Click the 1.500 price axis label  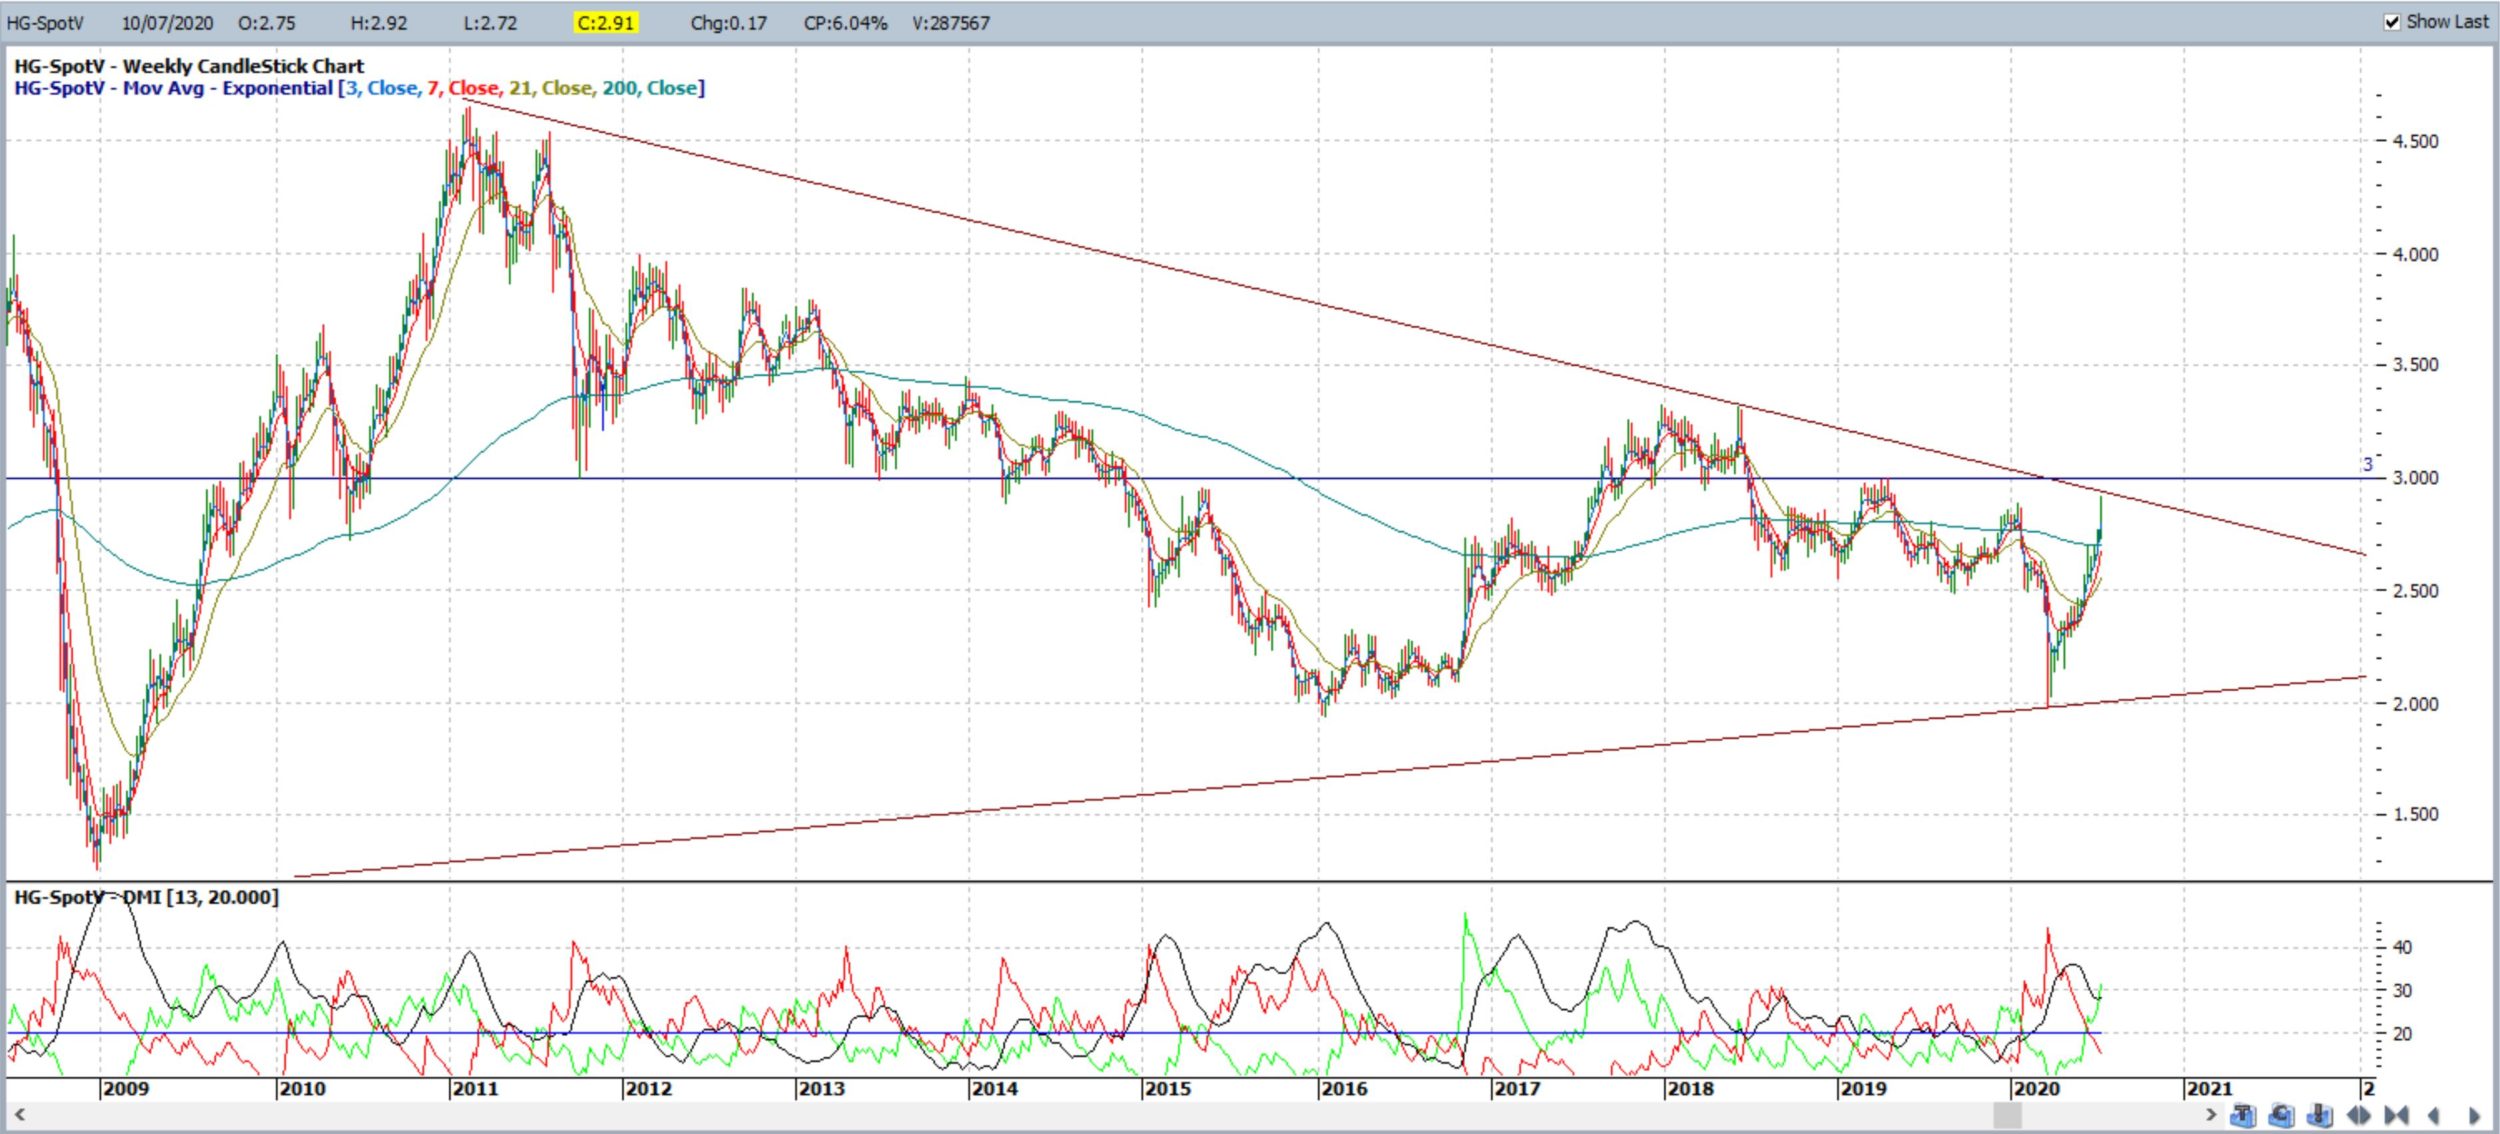2415,814
